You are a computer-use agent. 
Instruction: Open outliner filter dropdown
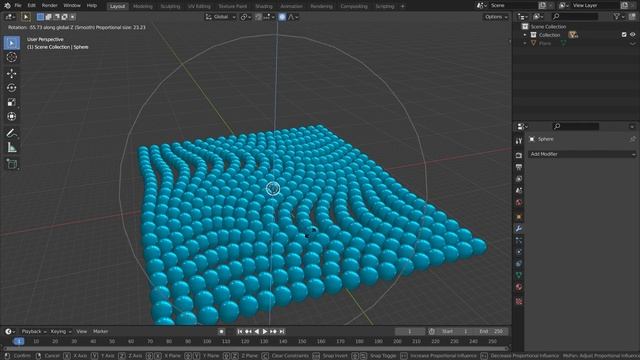coord(619,16)
